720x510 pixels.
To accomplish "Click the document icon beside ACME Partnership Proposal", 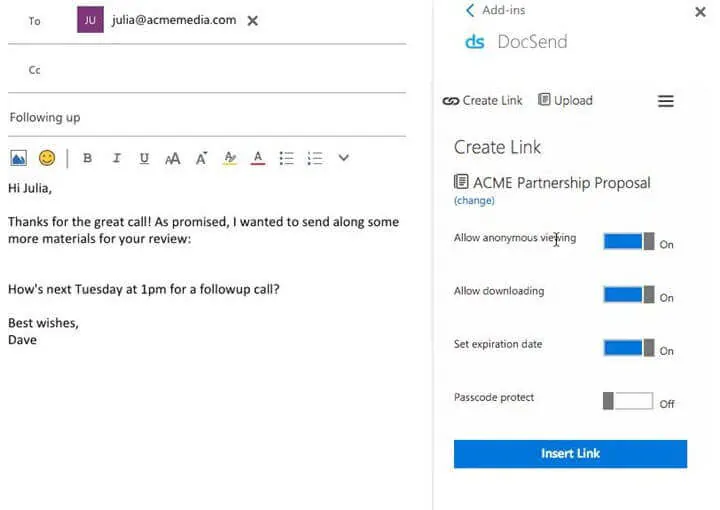I will coord(461,182).
